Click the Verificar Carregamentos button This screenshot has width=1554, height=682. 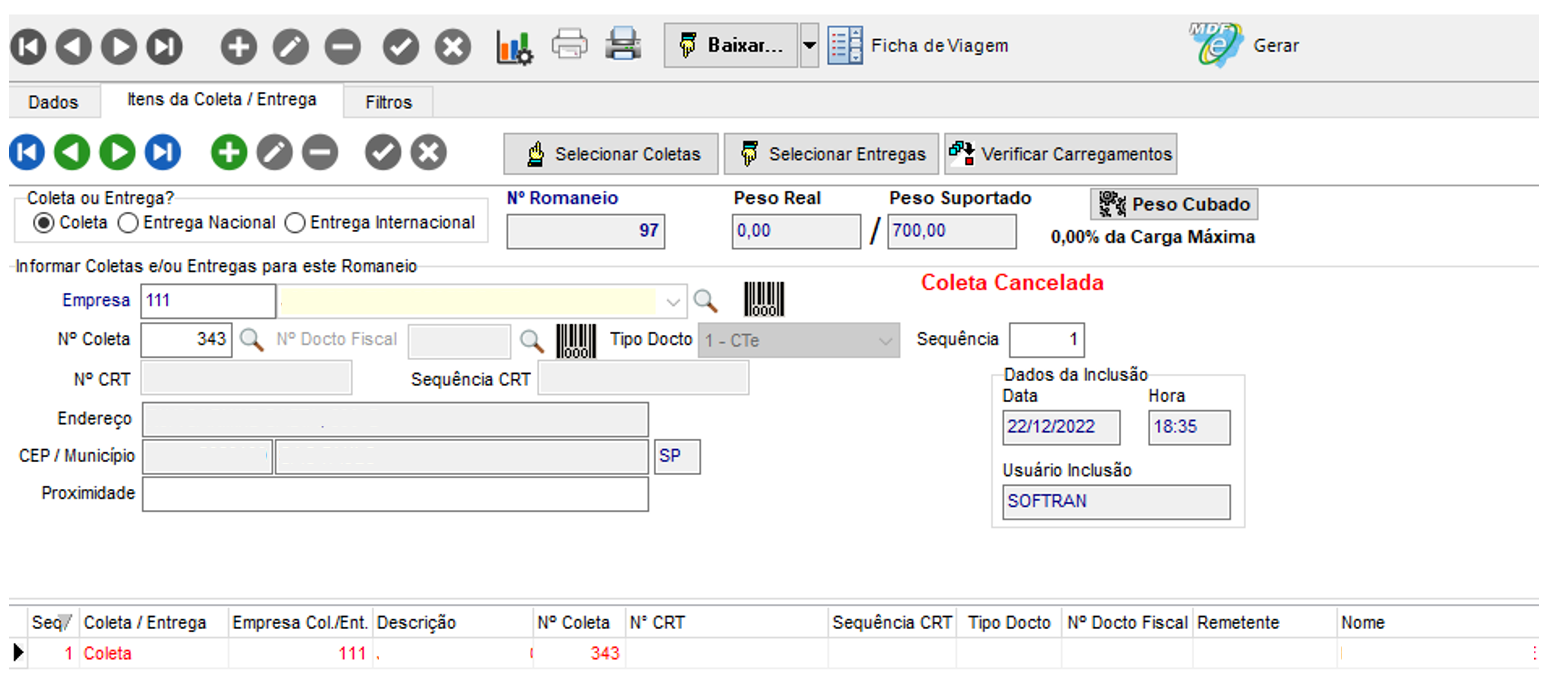pyautogui.click(x=1061, y=154)
